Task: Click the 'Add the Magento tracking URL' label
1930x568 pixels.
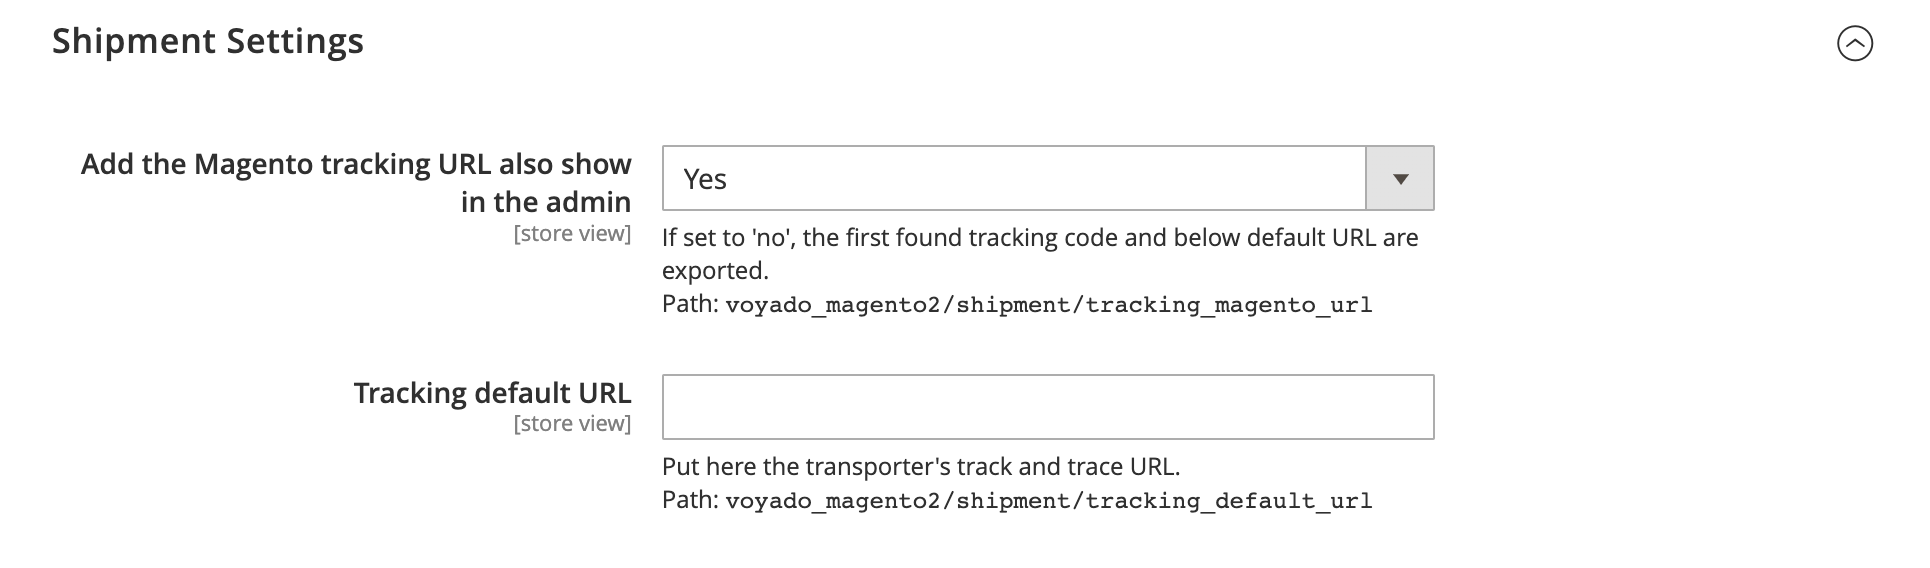Action: (x=356, y=164)
